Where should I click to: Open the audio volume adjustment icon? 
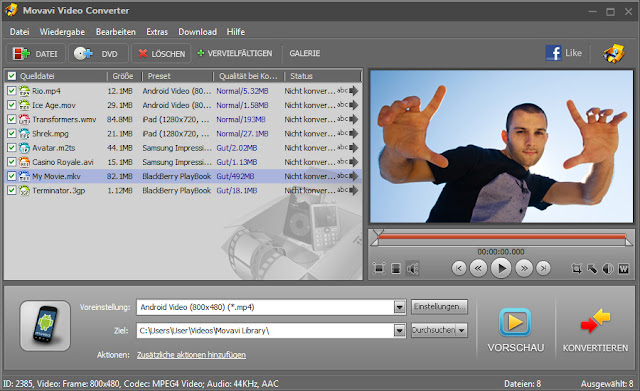608,269
